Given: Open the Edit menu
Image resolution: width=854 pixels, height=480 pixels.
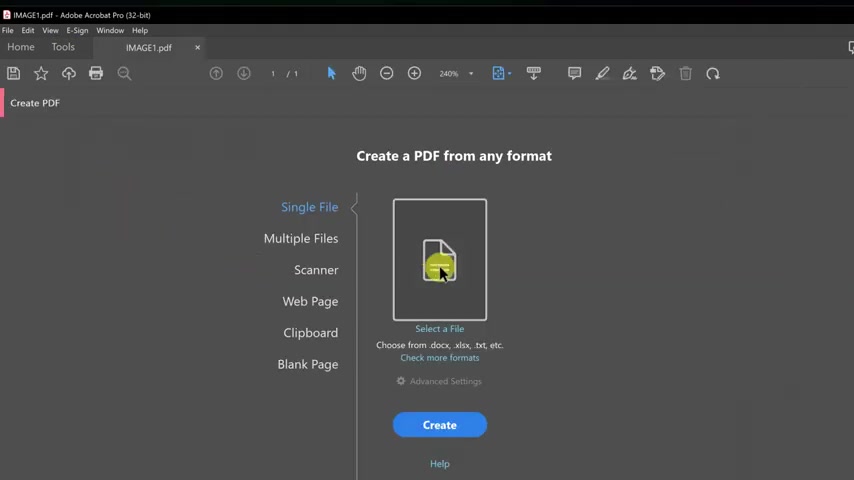Looking at the screenshot, I should 28,31.
